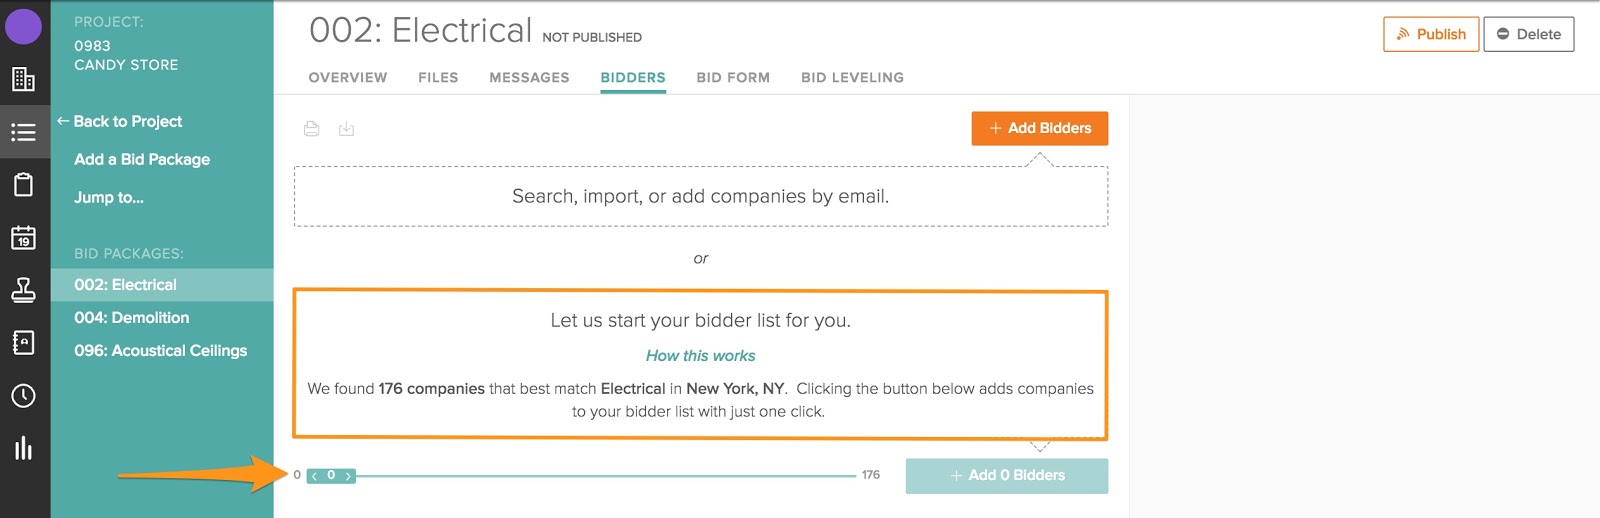The image size is (1600, 518).
Task: Open the calendar icon in sidebar
Action: click(23, 238)
